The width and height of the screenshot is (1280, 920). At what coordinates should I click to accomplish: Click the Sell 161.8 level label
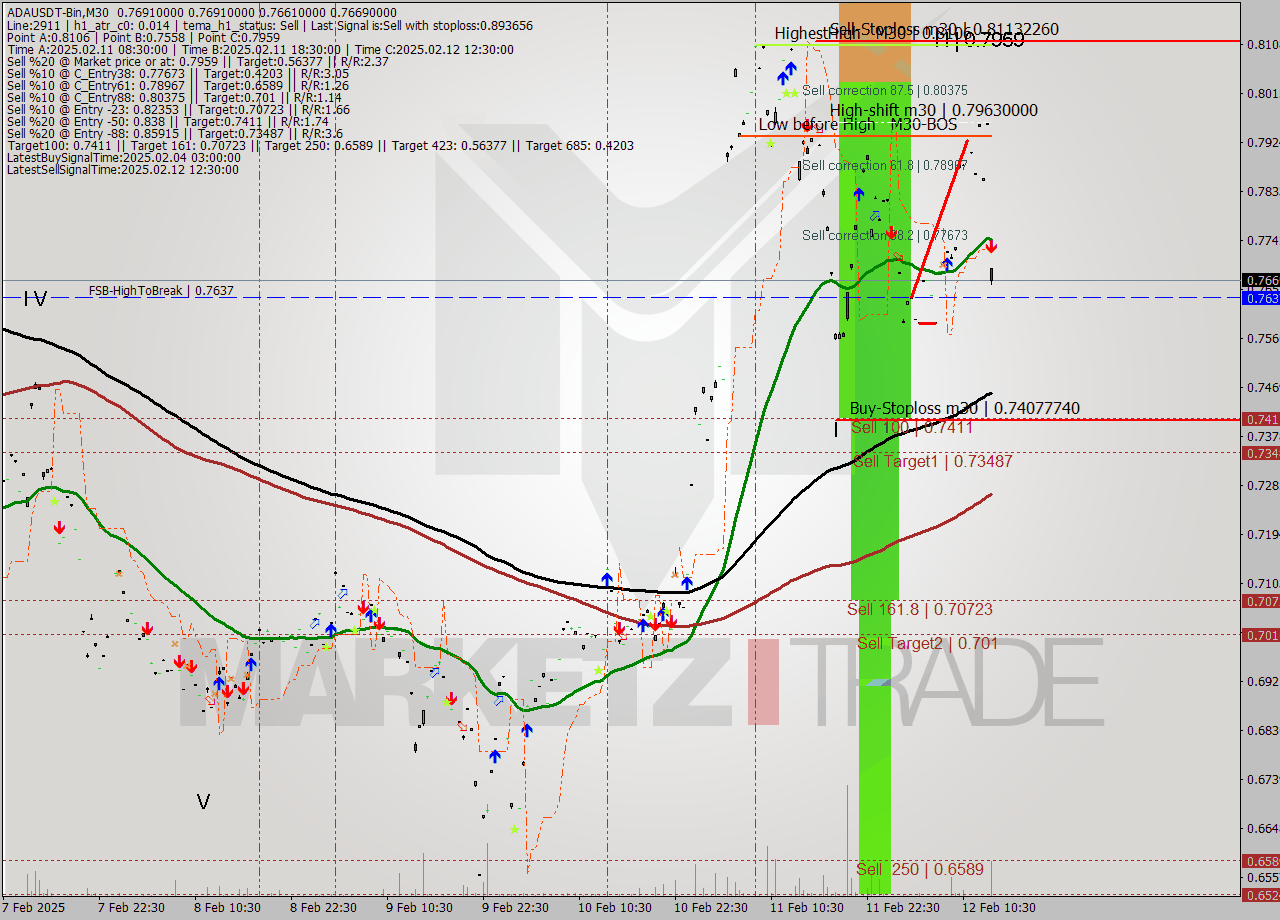pyautogui.click(x=919, y=609)
